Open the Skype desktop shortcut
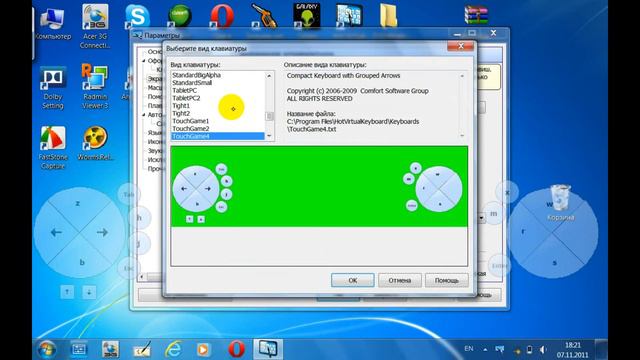This screenshot has width=640, height=360. (137, 16)
